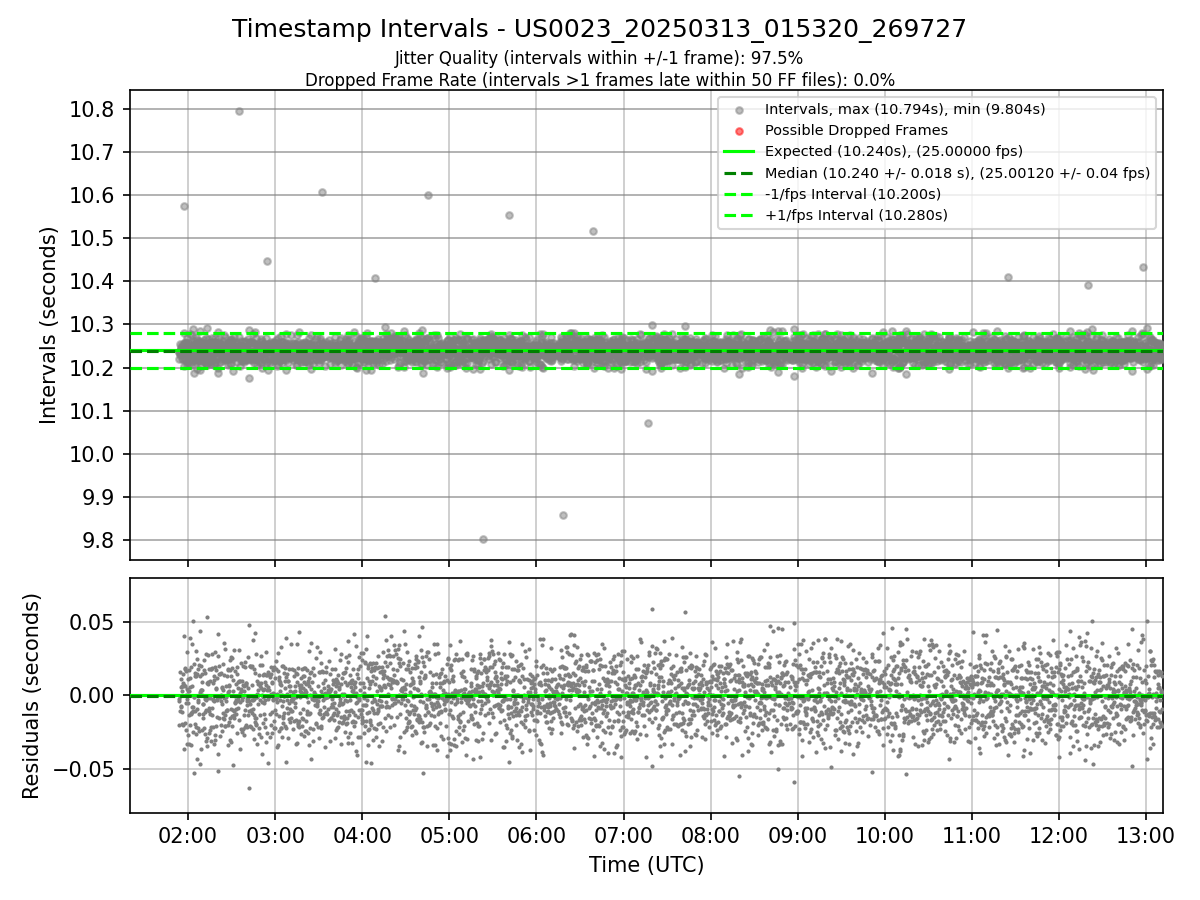Click the y-axis tick label '9.9'
This screenshot has height=900, width=1200.
[x=98, y=497]
